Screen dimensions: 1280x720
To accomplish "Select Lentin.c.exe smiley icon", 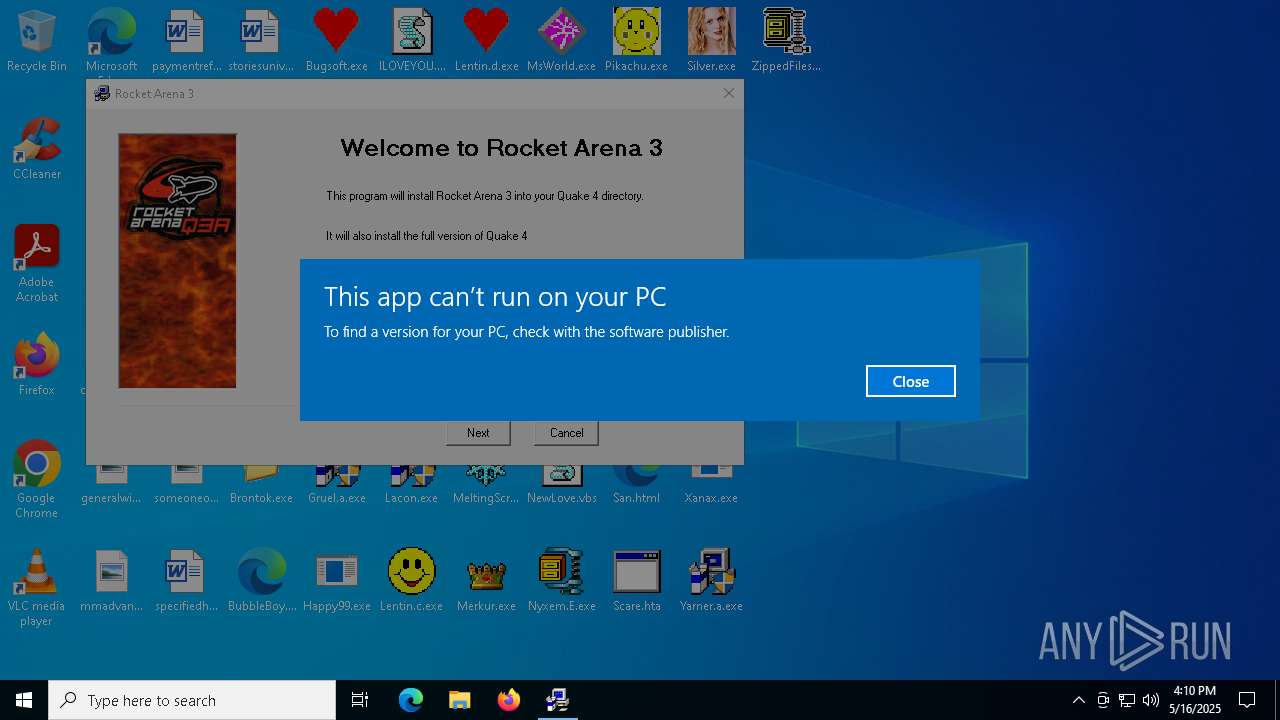I will pyautogui.click(x=411, y=581).
